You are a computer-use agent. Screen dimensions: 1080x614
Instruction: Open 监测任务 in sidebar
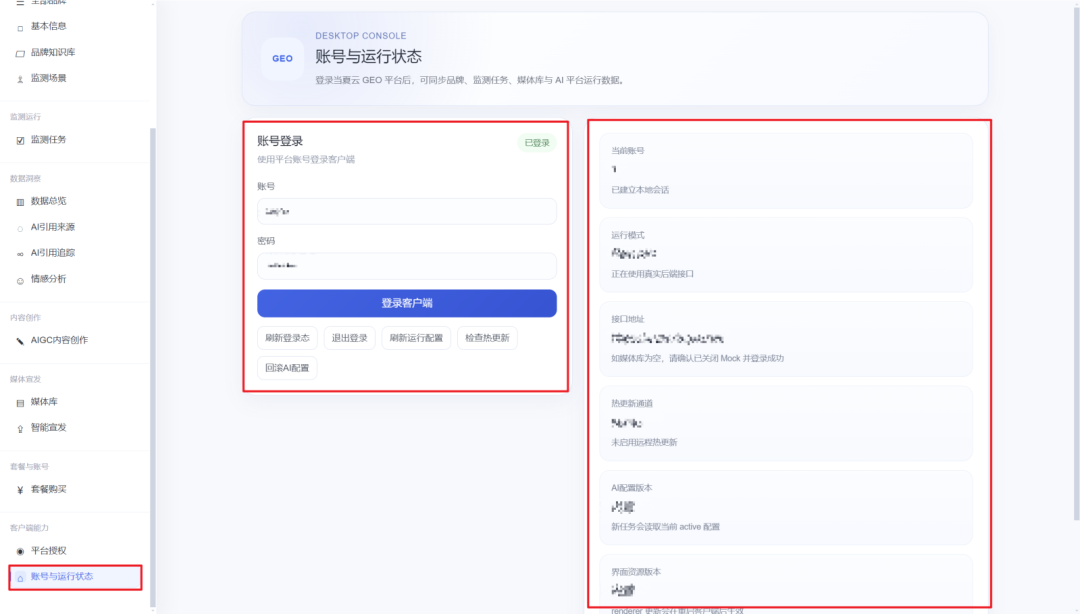point(48,139)
